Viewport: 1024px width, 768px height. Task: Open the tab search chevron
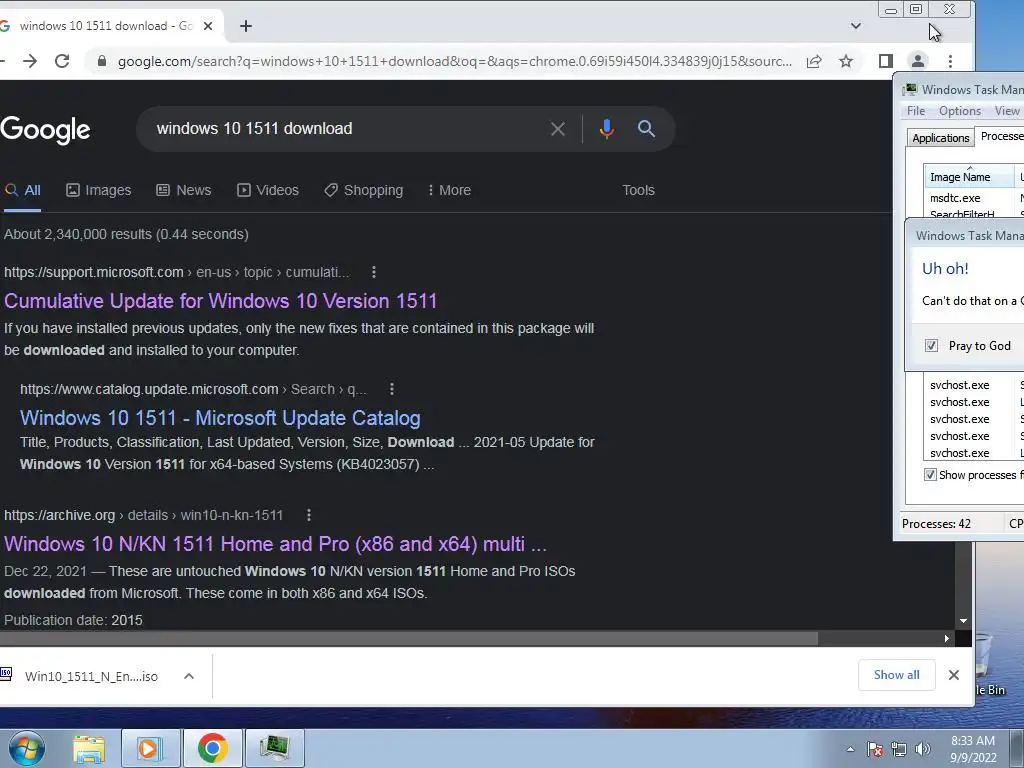pos(856,26)
